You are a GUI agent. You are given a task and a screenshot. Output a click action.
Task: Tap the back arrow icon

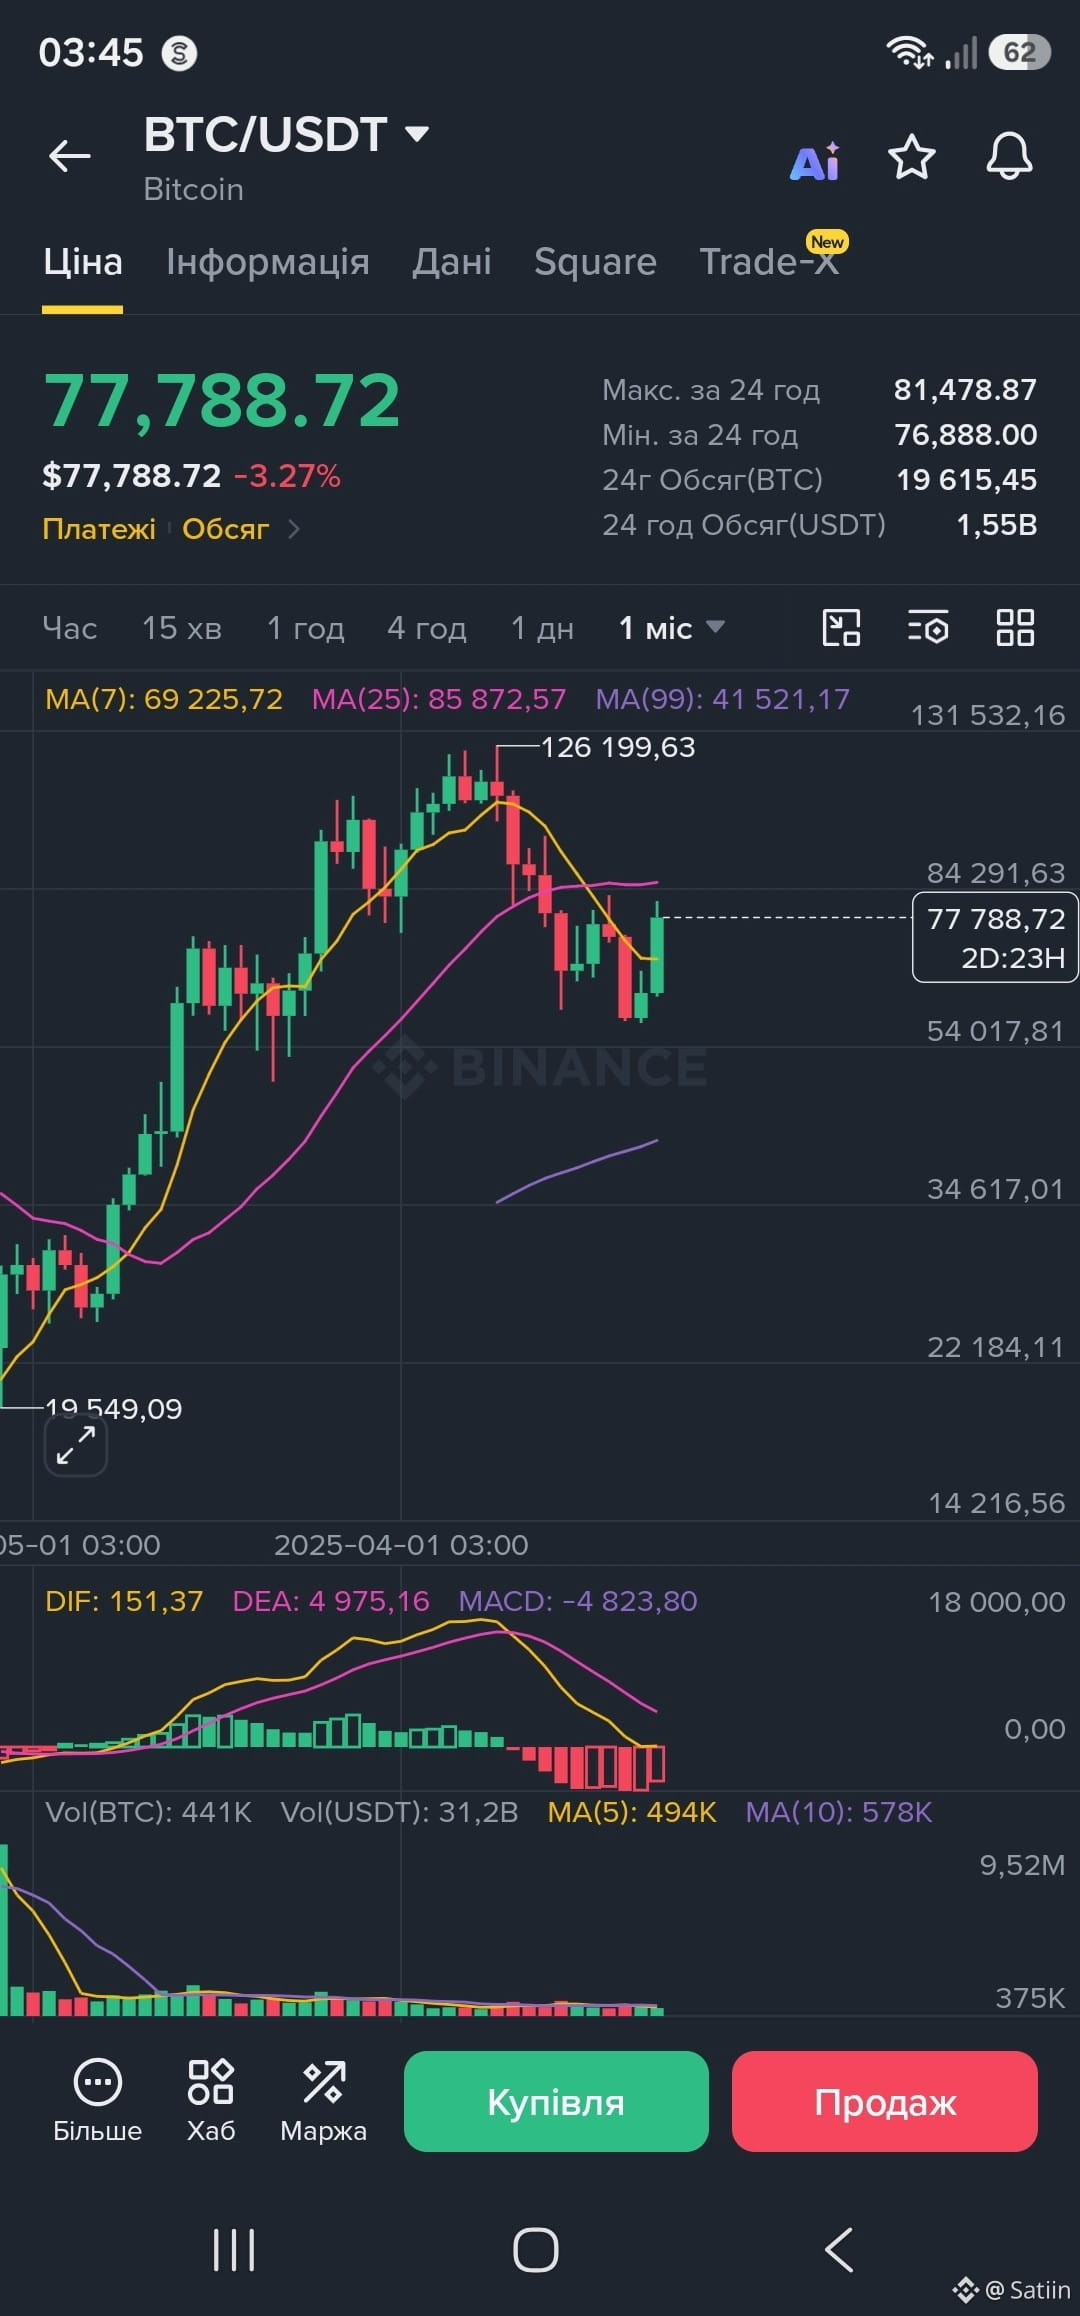tap(70, 156)
